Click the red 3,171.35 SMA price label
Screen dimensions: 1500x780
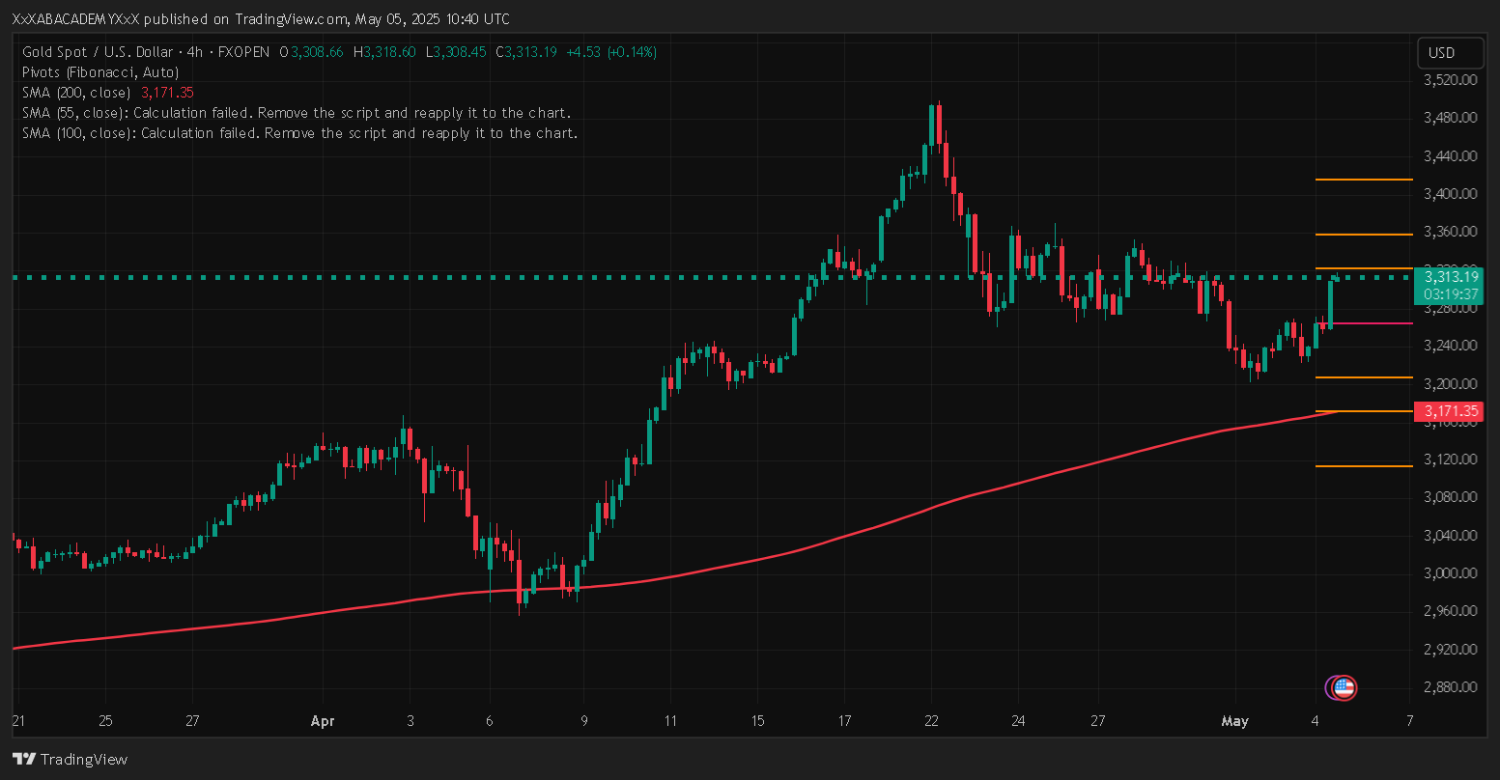1447,411
